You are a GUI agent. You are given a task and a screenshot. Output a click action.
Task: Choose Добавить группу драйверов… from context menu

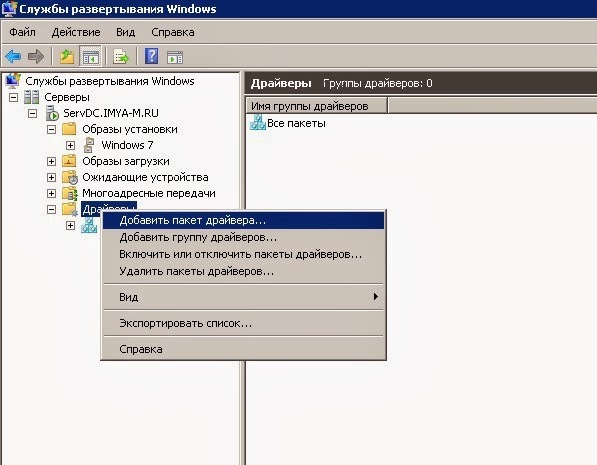[244, 238]
